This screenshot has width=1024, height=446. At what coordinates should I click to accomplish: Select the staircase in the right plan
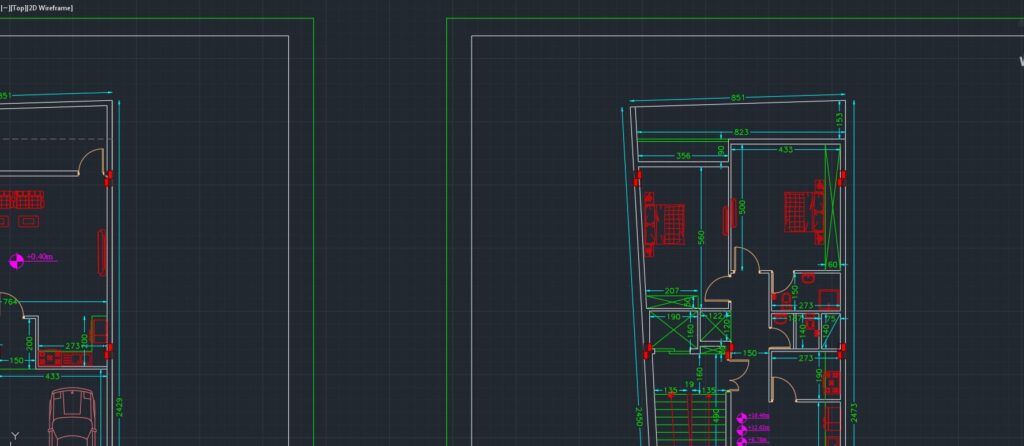pyautogui.click(x=690, y=420)
